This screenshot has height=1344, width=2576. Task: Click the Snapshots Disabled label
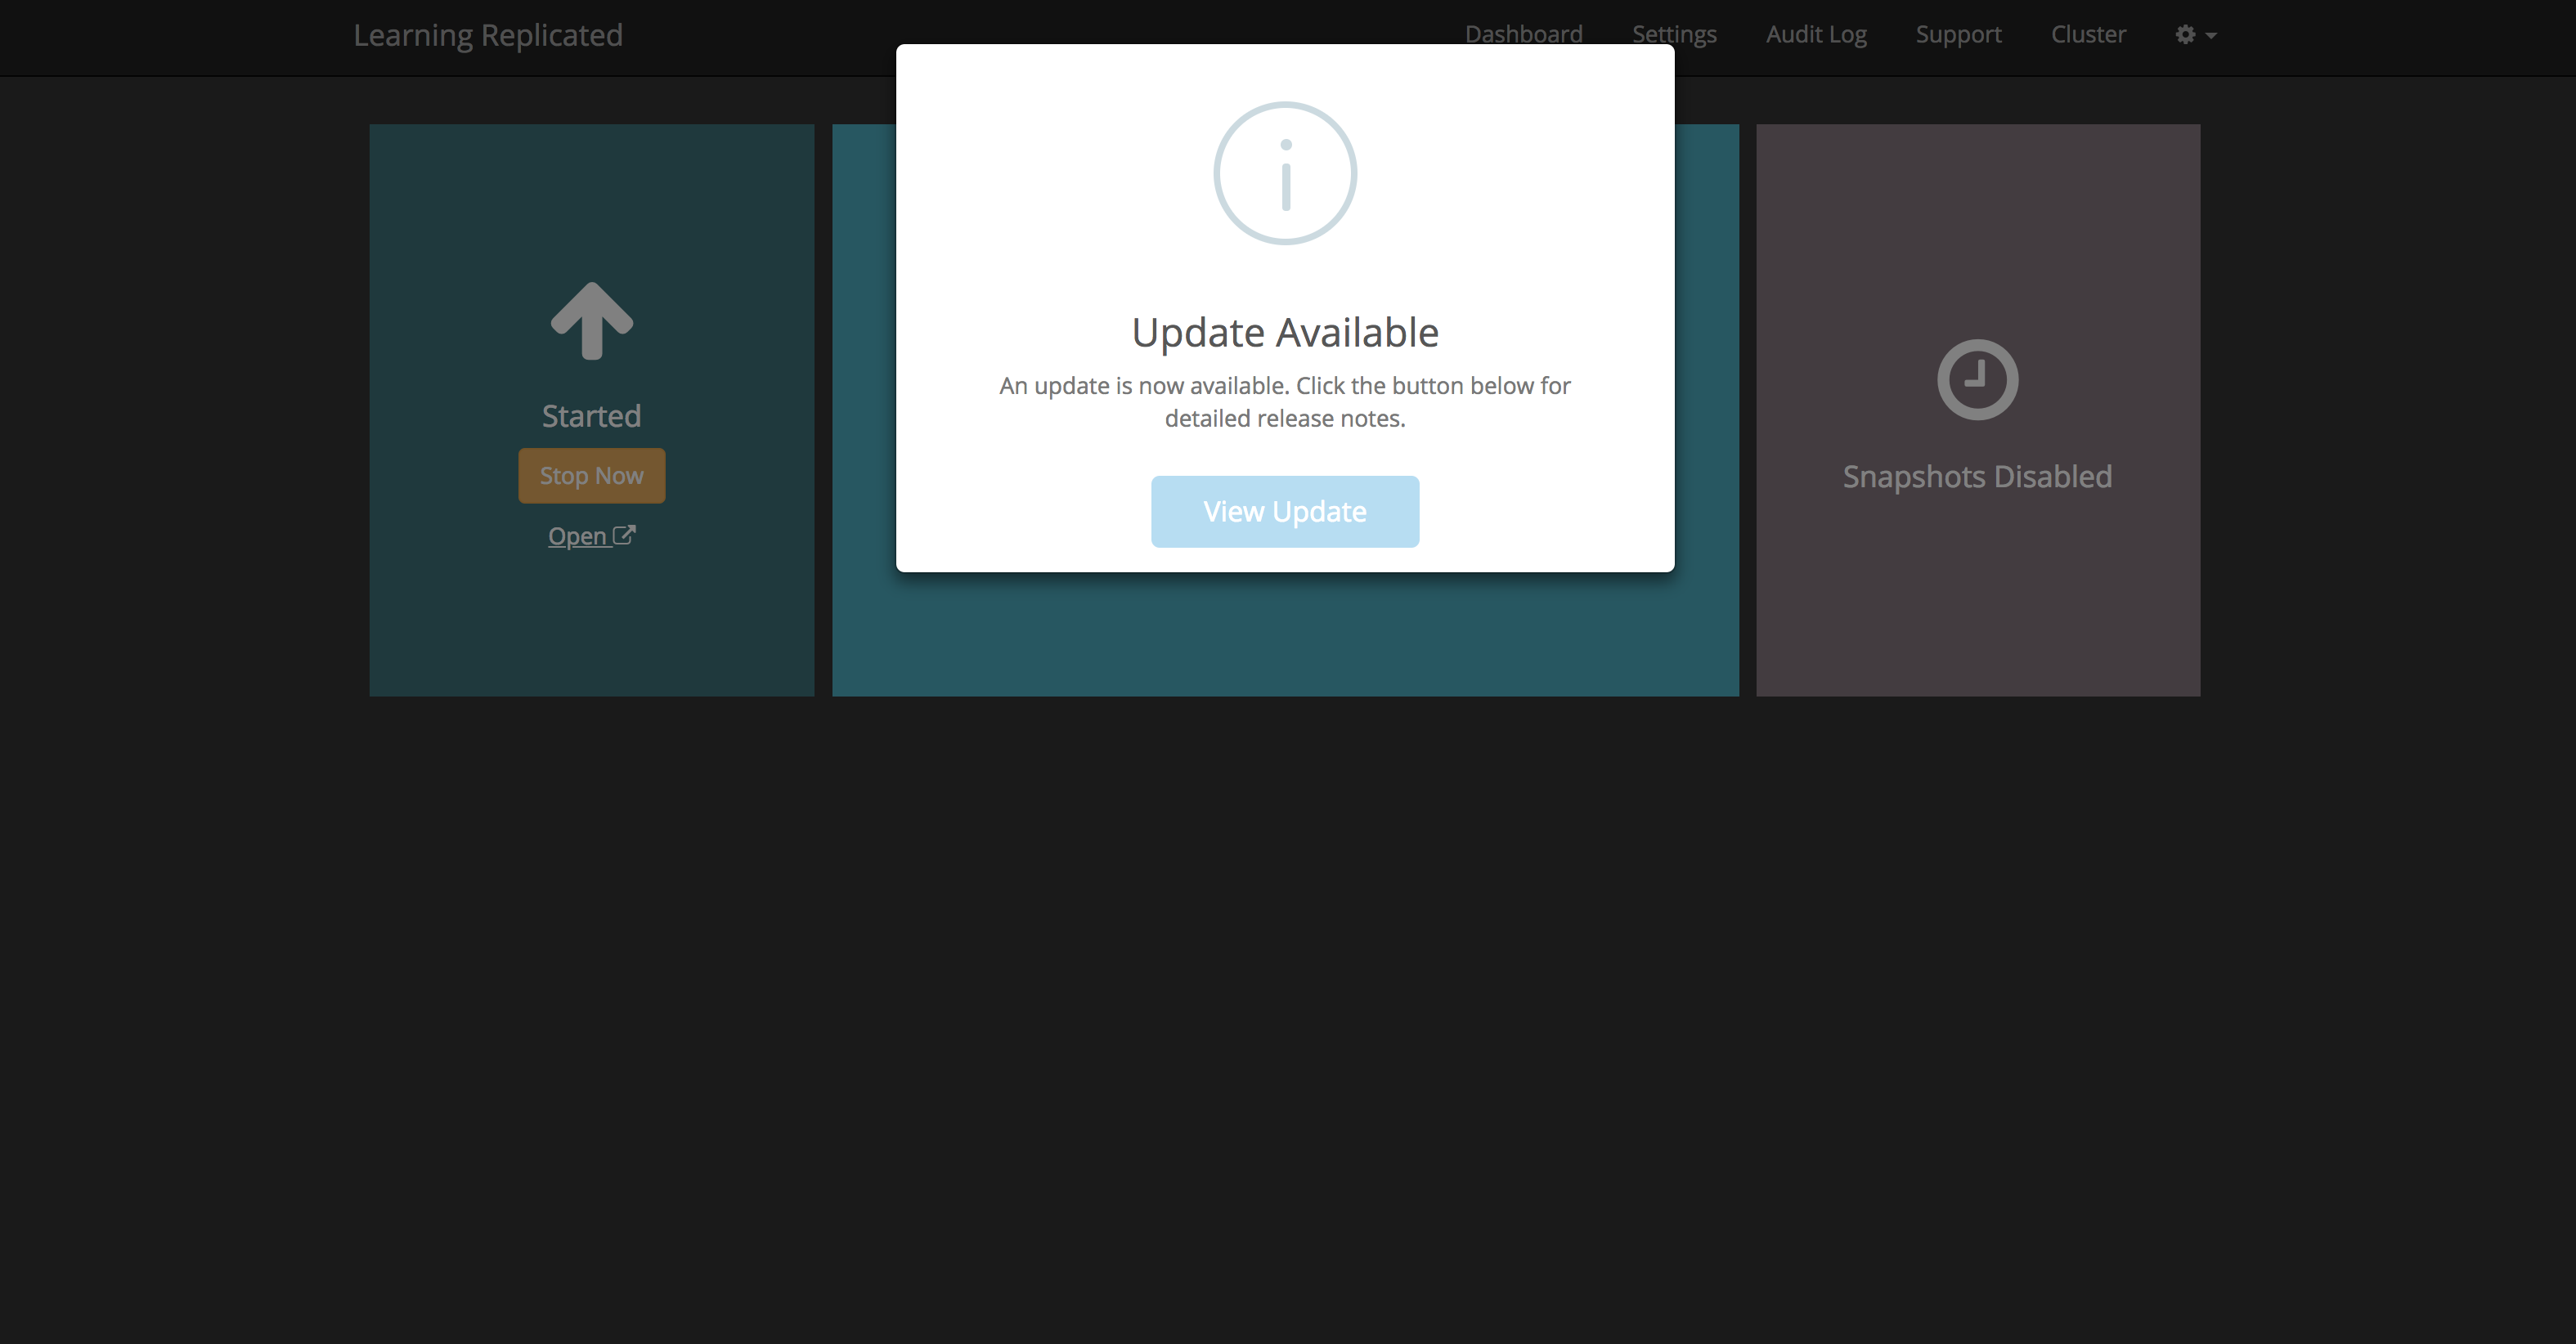[1977, 477]
